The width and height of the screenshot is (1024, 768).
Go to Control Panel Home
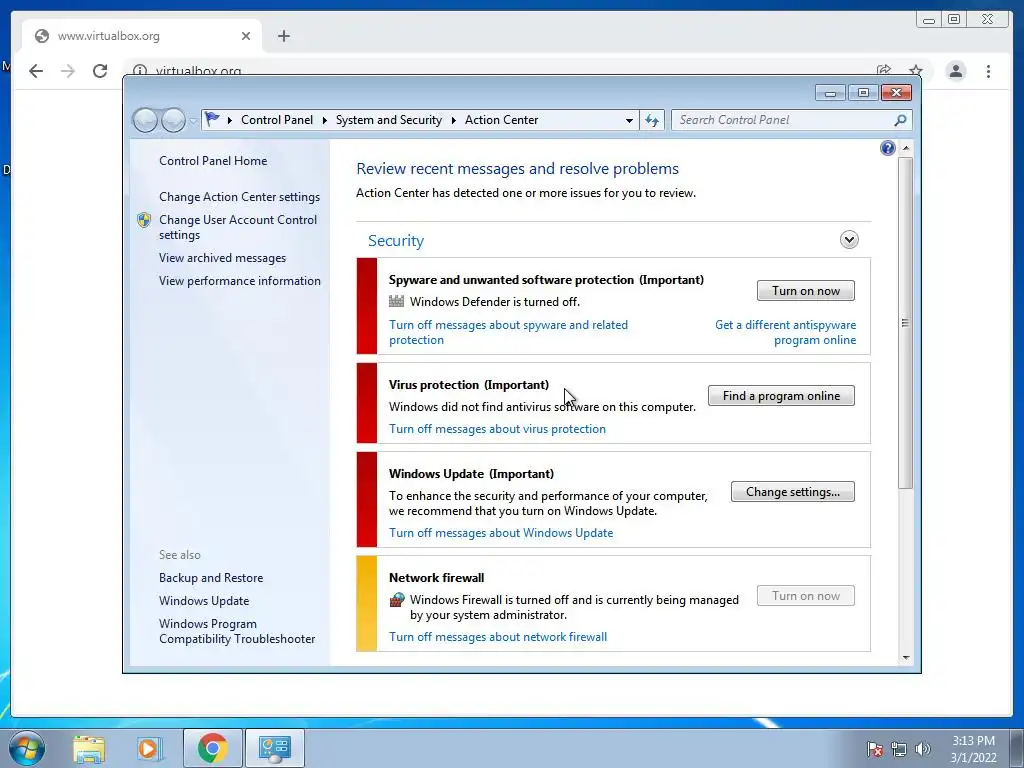[213, 161]
